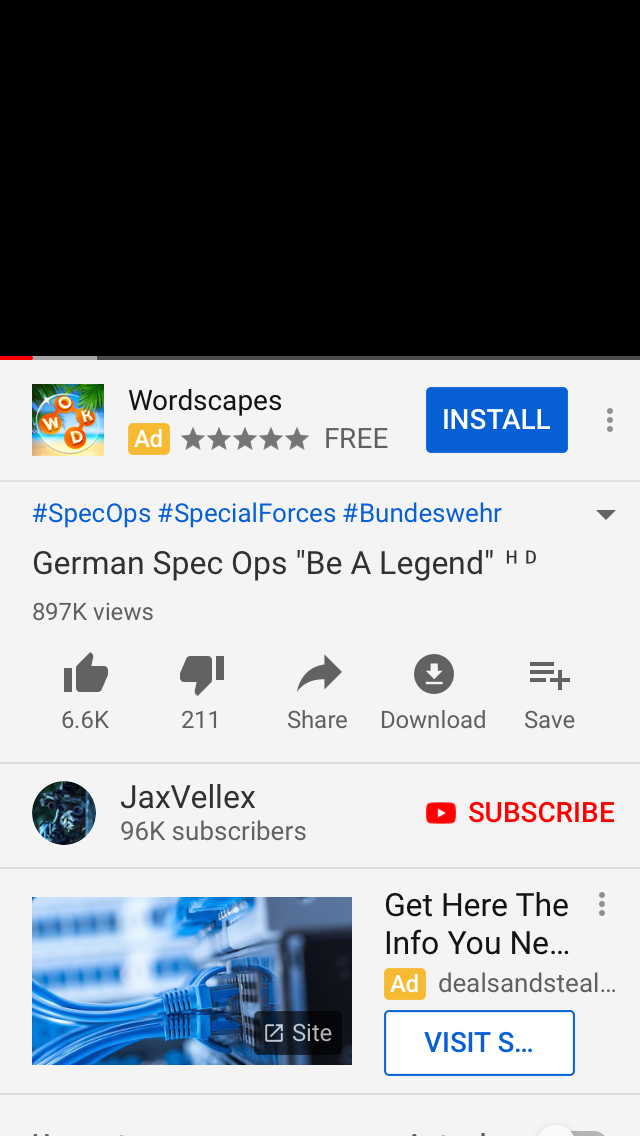This screenshot has width=640, height=1136.
Task: Tap the Download icon
Action: coord(433,674)
